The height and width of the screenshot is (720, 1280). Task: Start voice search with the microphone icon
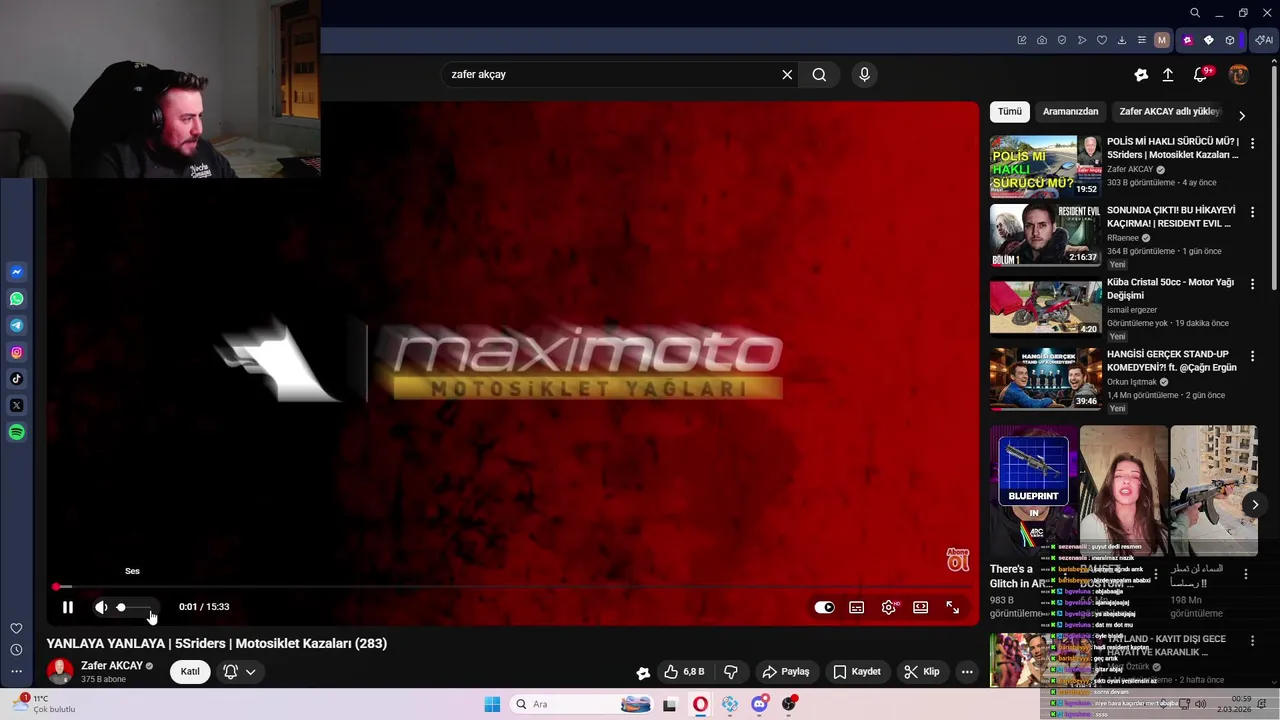coord(865,74)
